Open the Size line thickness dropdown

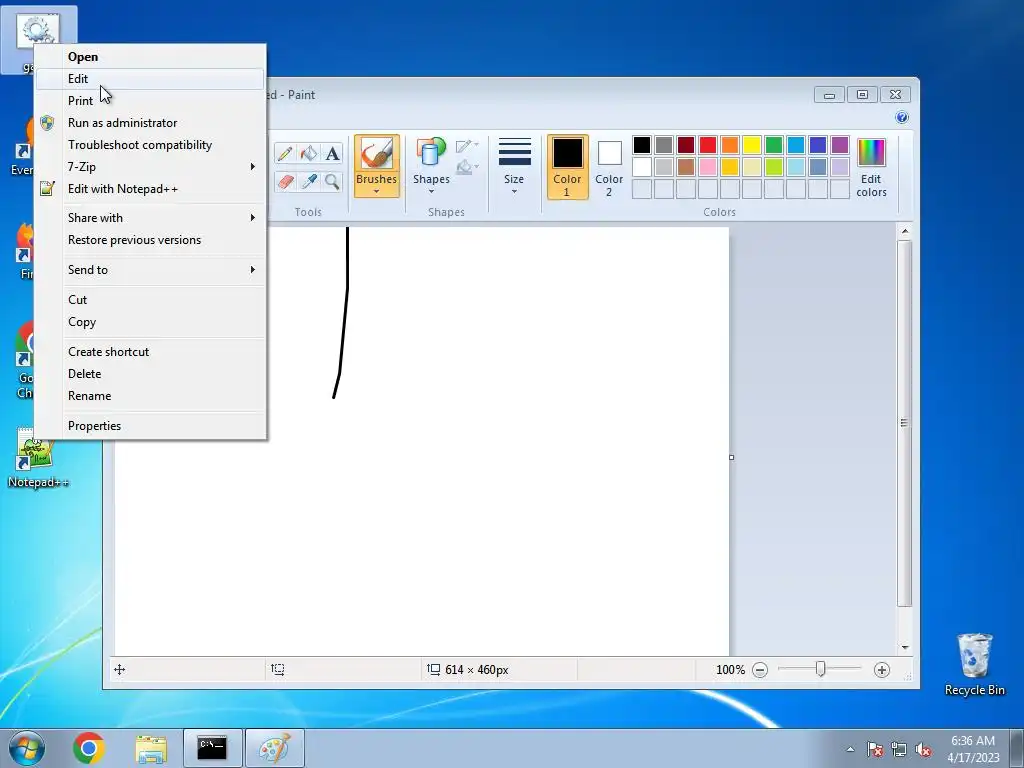tap(514, 167)
